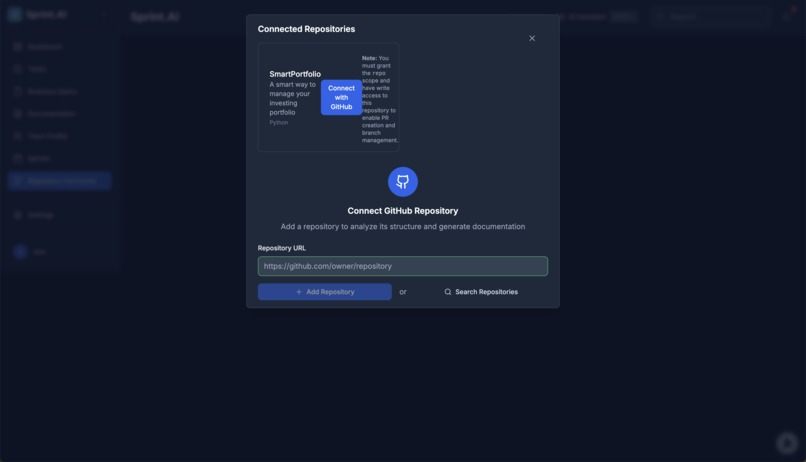Screen dimensions: 806x462
Task: Close the Connected Repositories dialog
Action: 532,39
